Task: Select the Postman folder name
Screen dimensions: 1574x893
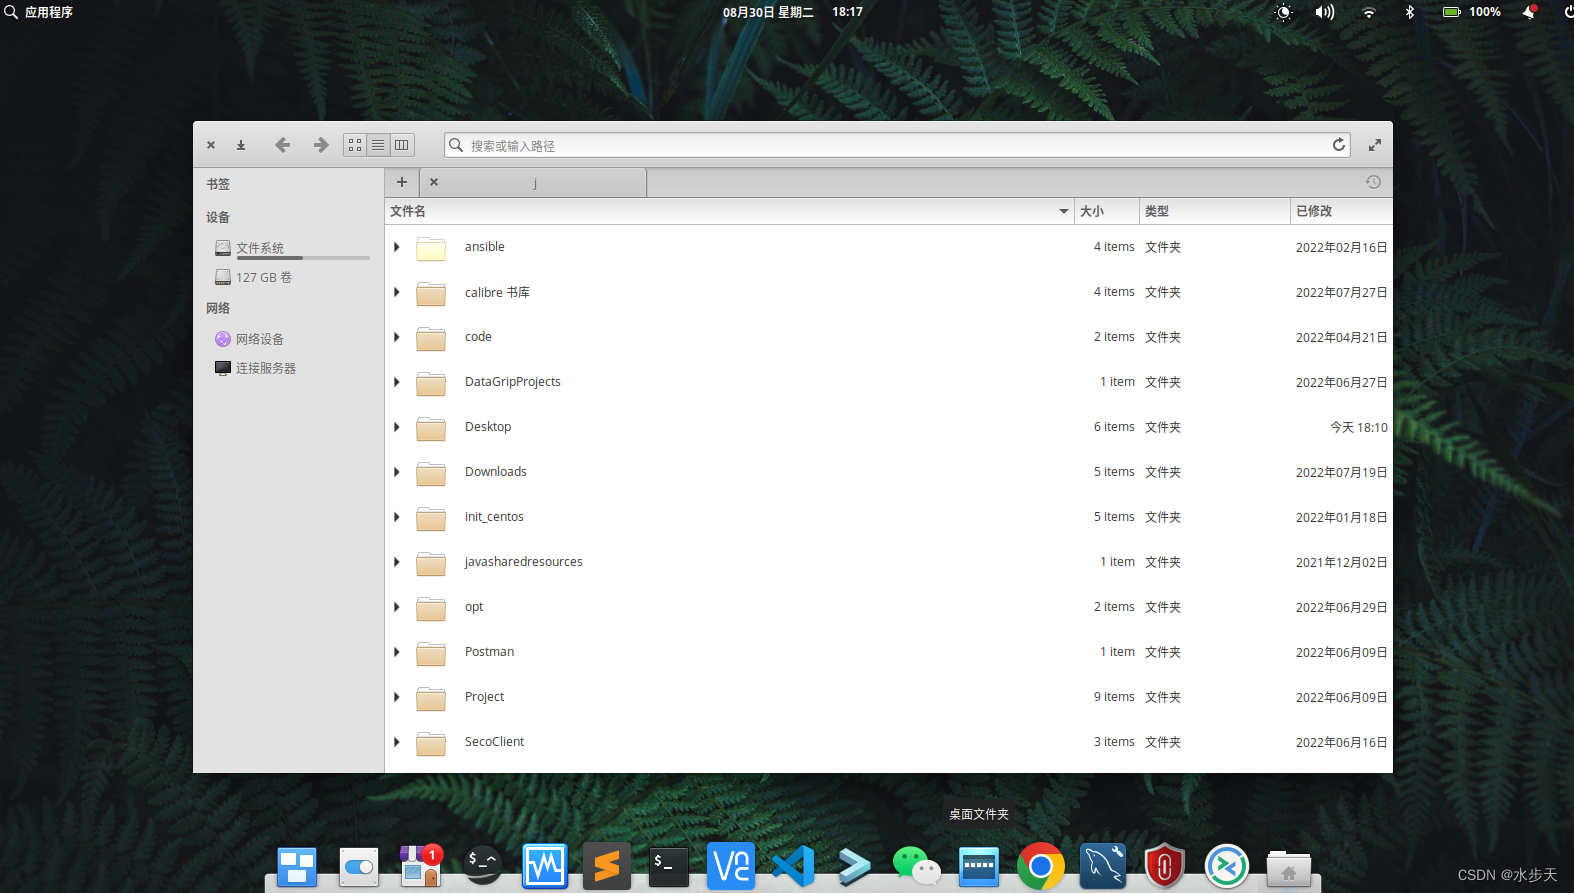Action: (489, 652)
